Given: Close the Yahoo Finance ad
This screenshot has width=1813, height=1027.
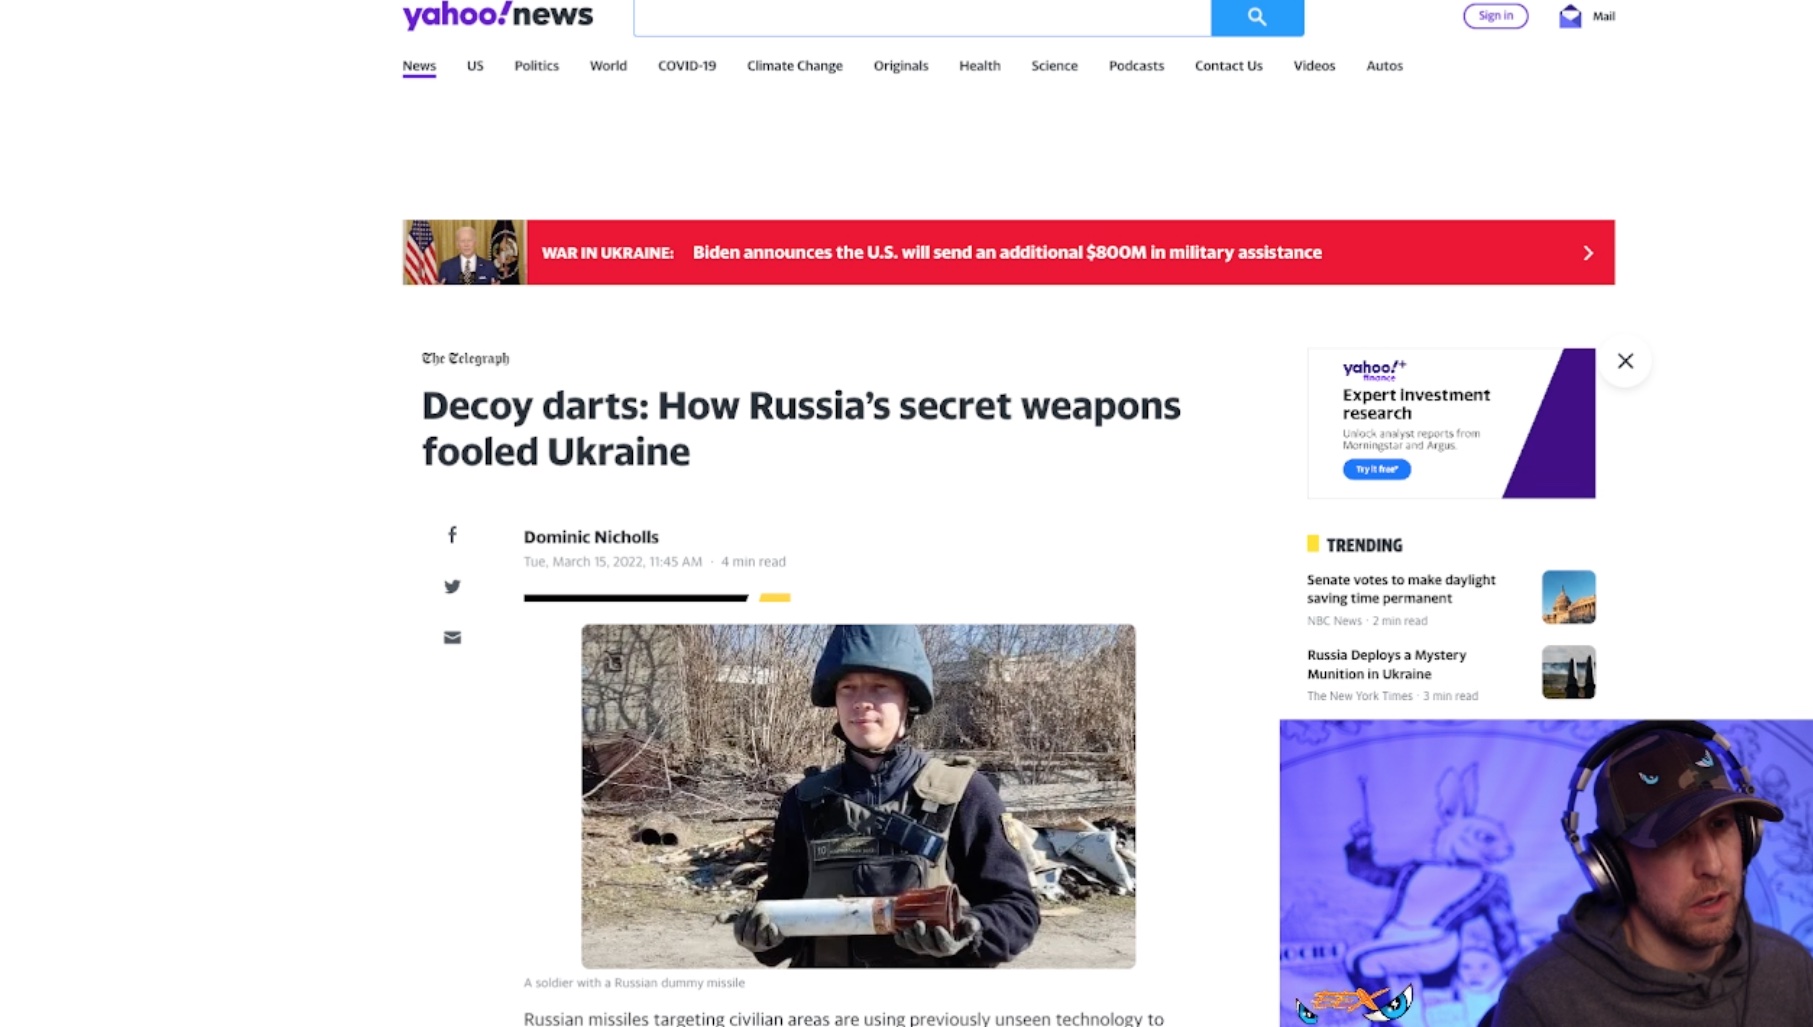Looking at the screenshot, I should [x=1625, y=361].
